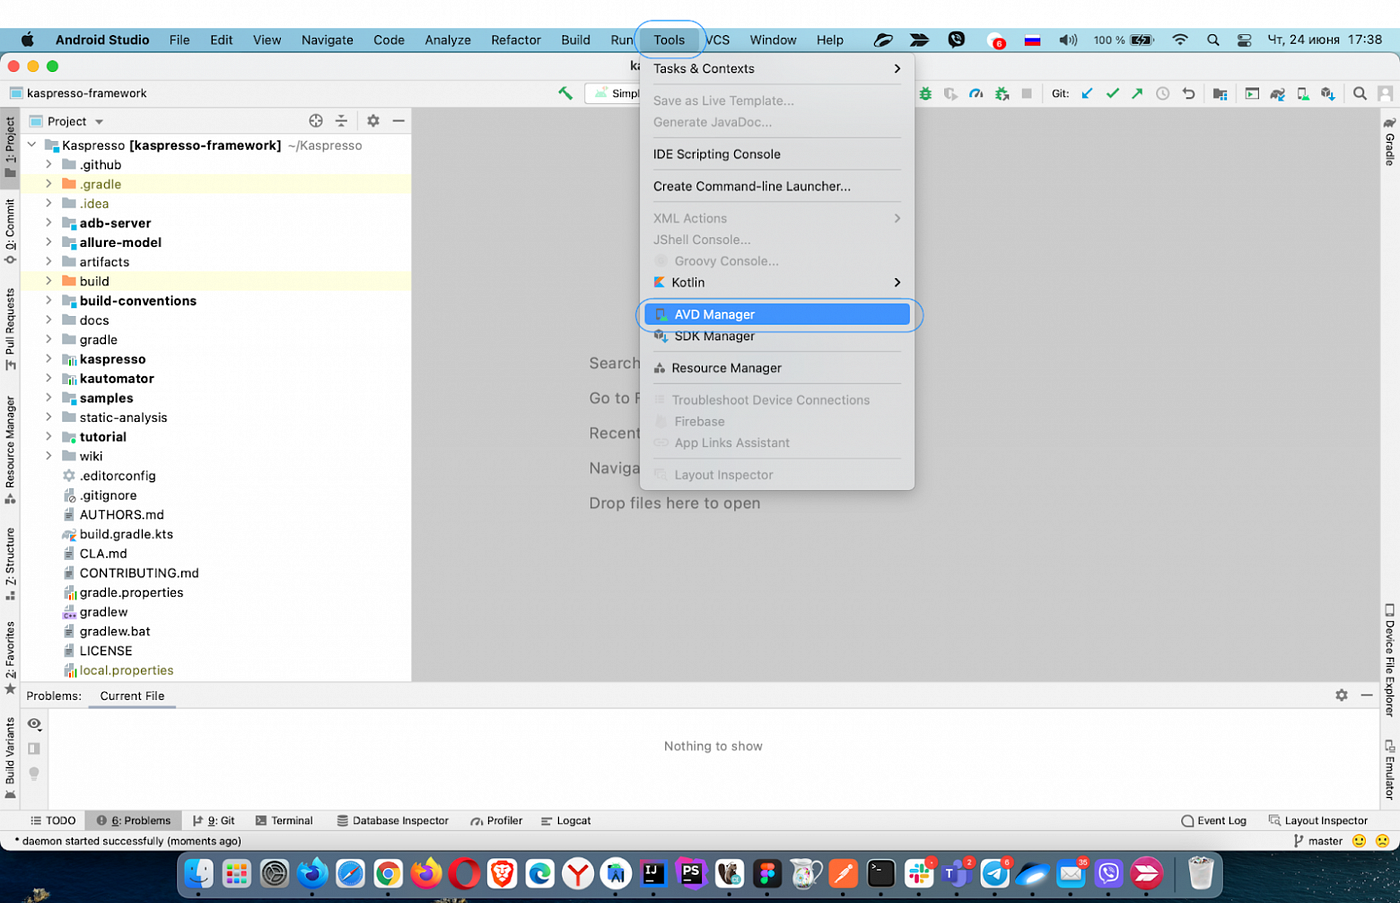Open Project panel settings gear
The width and height of the screenshot is (1400, 903).
click(373, 121)
